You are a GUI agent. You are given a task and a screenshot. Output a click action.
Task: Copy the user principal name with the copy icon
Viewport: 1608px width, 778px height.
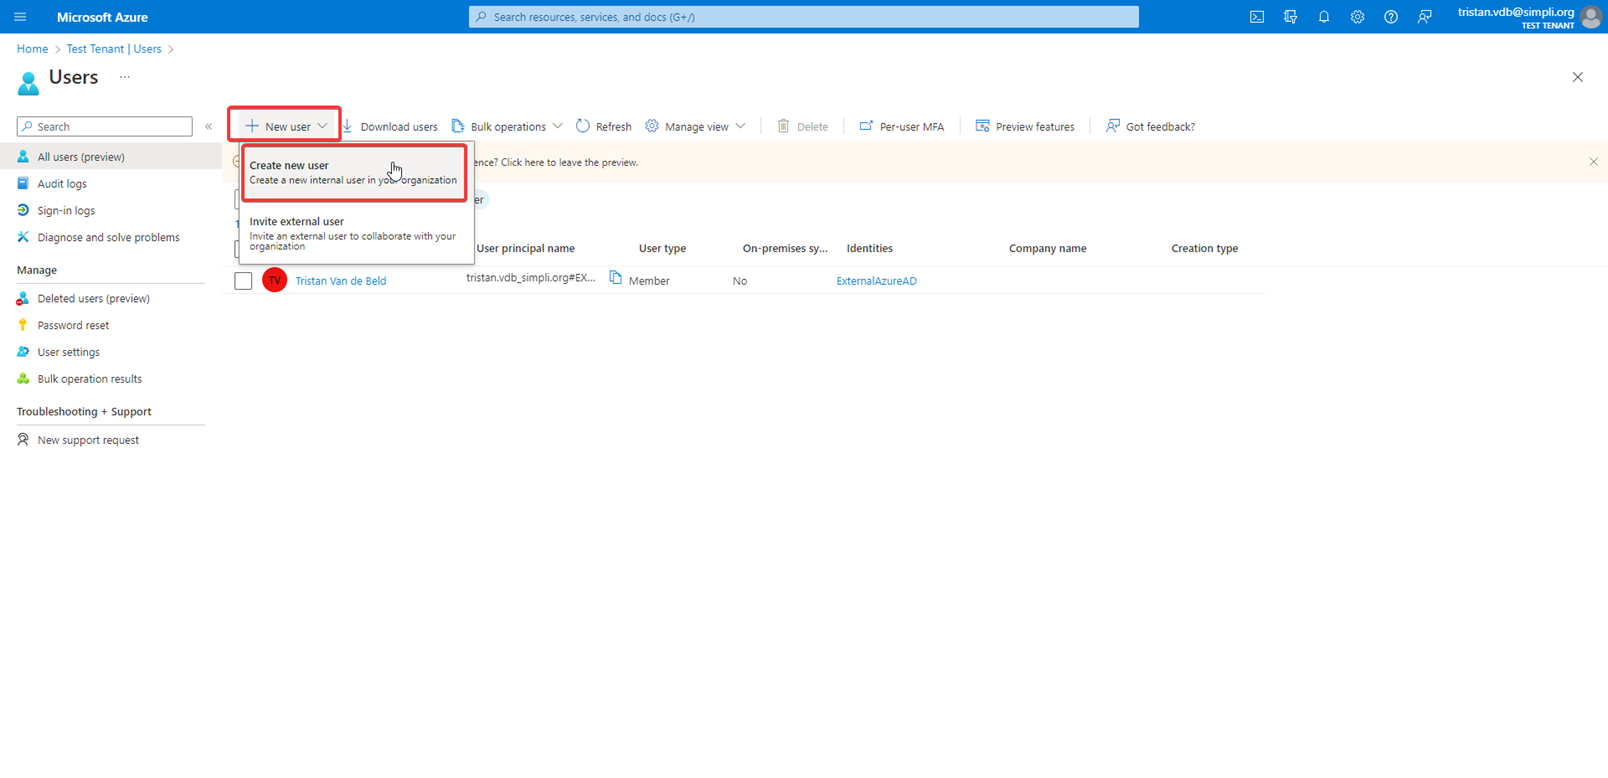615,278
